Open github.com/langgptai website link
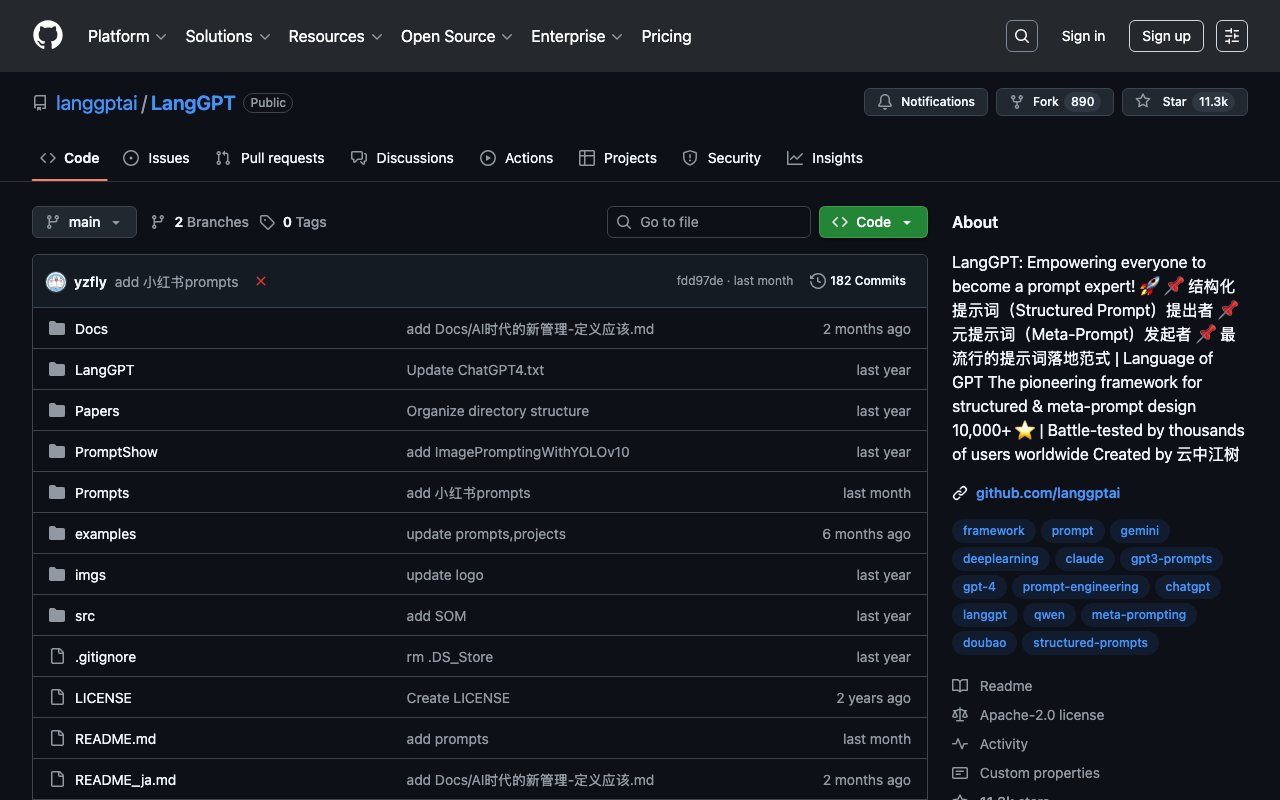1280x800 pixels. coord(1047,493)
